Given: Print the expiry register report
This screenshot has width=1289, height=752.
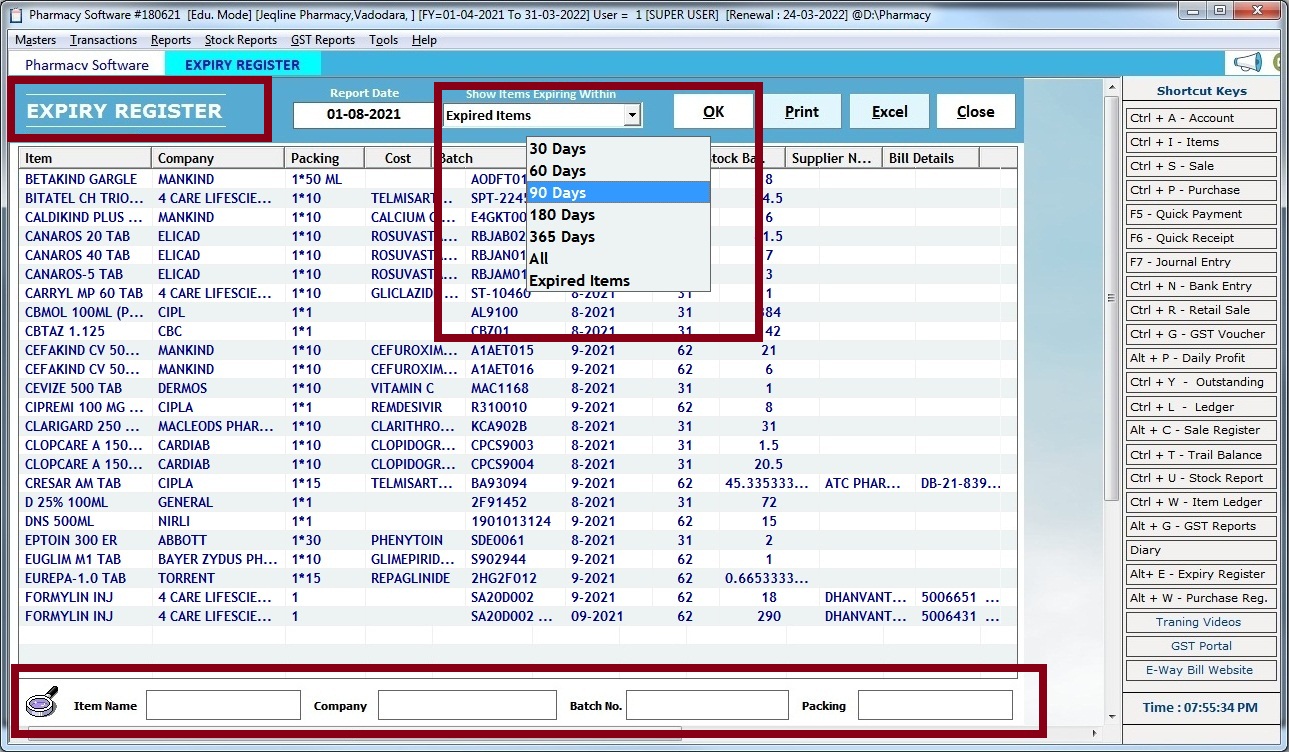Looking at the screenshot, I should (802, 111).
